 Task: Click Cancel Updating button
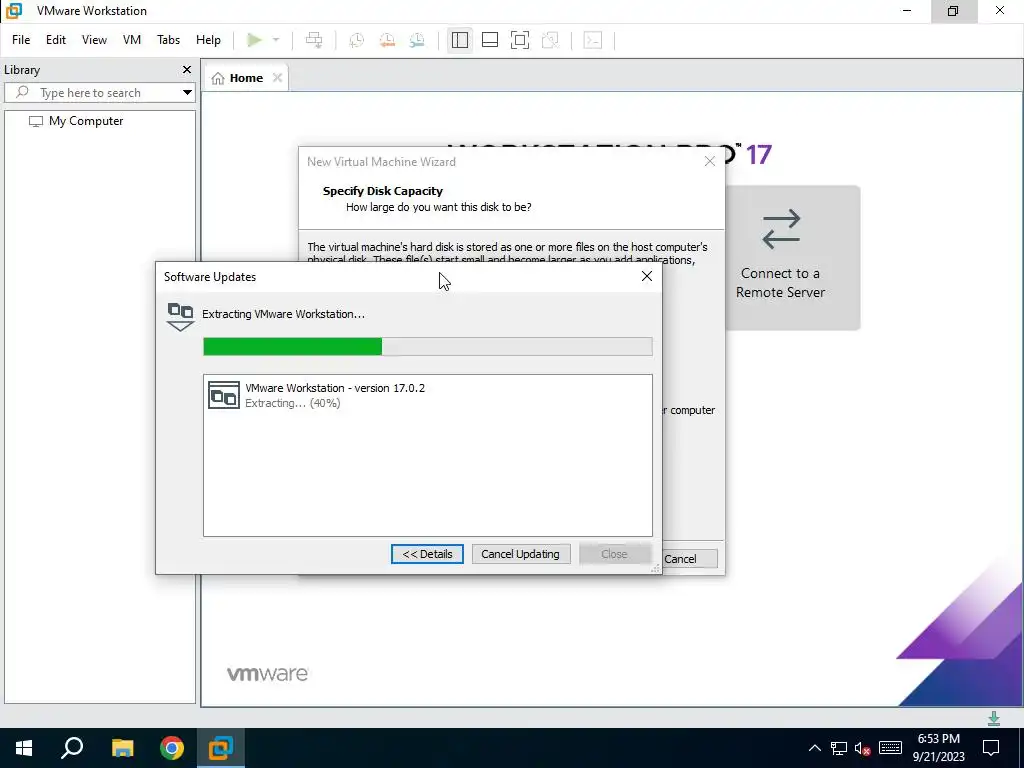(520, 554)
